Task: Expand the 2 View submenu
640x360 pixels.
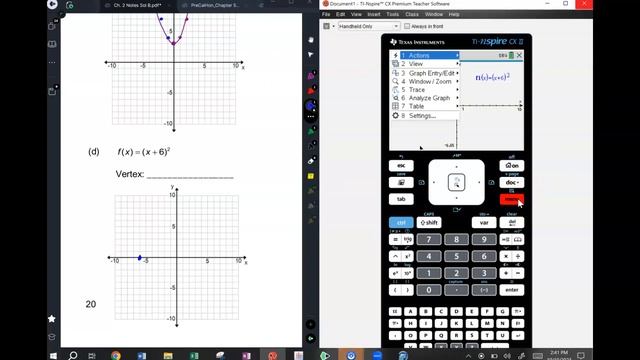Action: coord(425,64)
